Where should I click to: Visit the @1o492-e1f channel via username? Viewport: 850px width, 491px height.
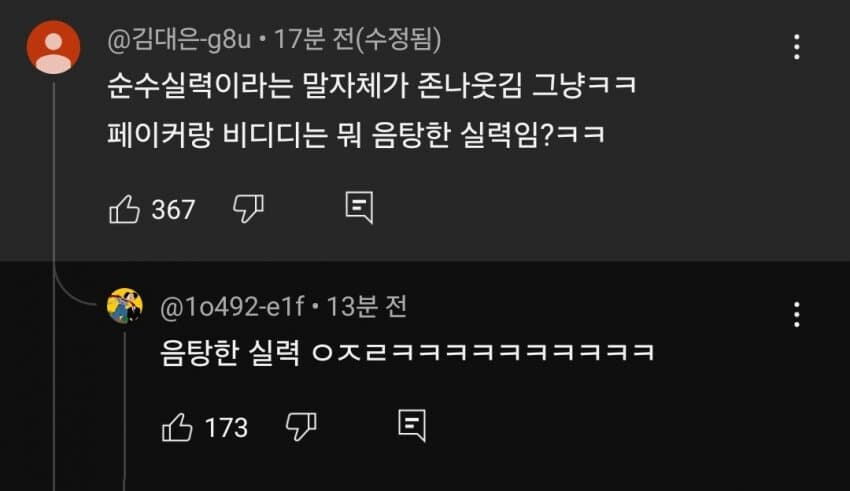pos(232,307)
